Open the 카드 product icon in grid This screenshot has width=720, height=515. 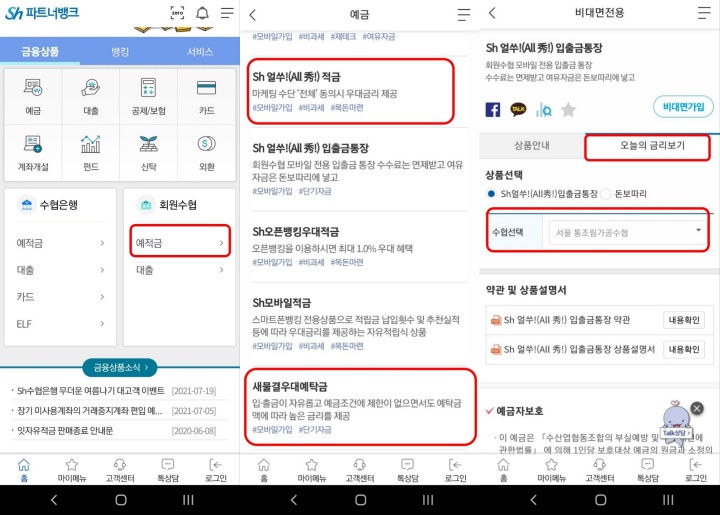coord(207,96)
